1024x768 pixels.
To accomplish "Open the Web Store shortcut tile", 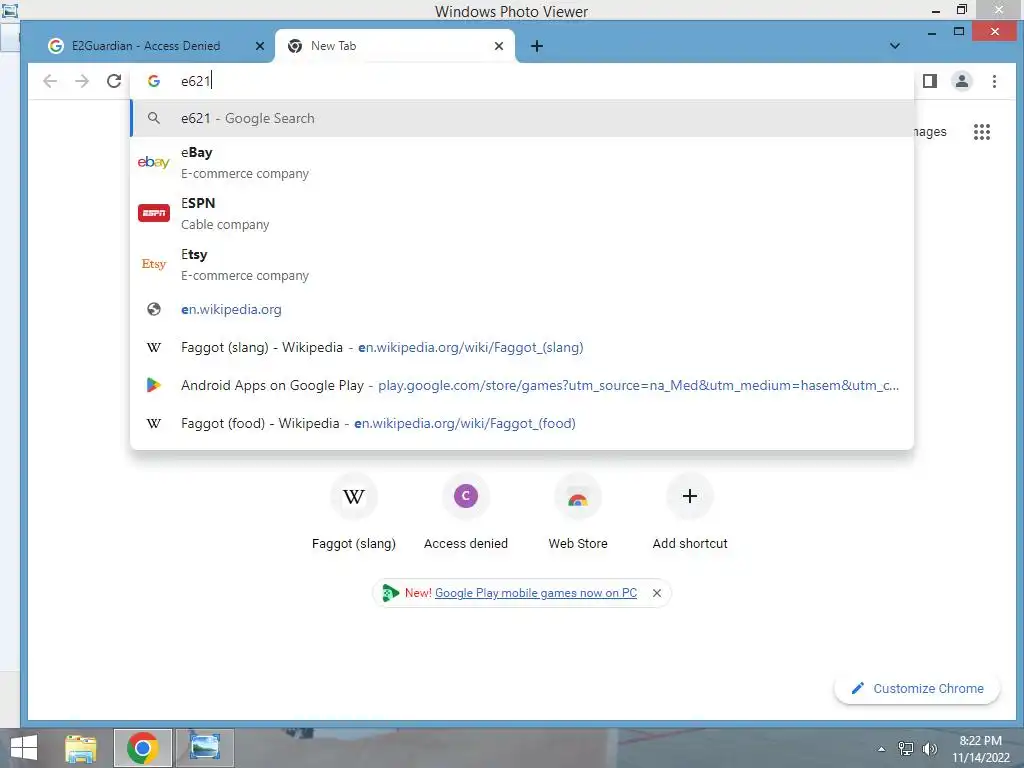I will pos(578,512).
